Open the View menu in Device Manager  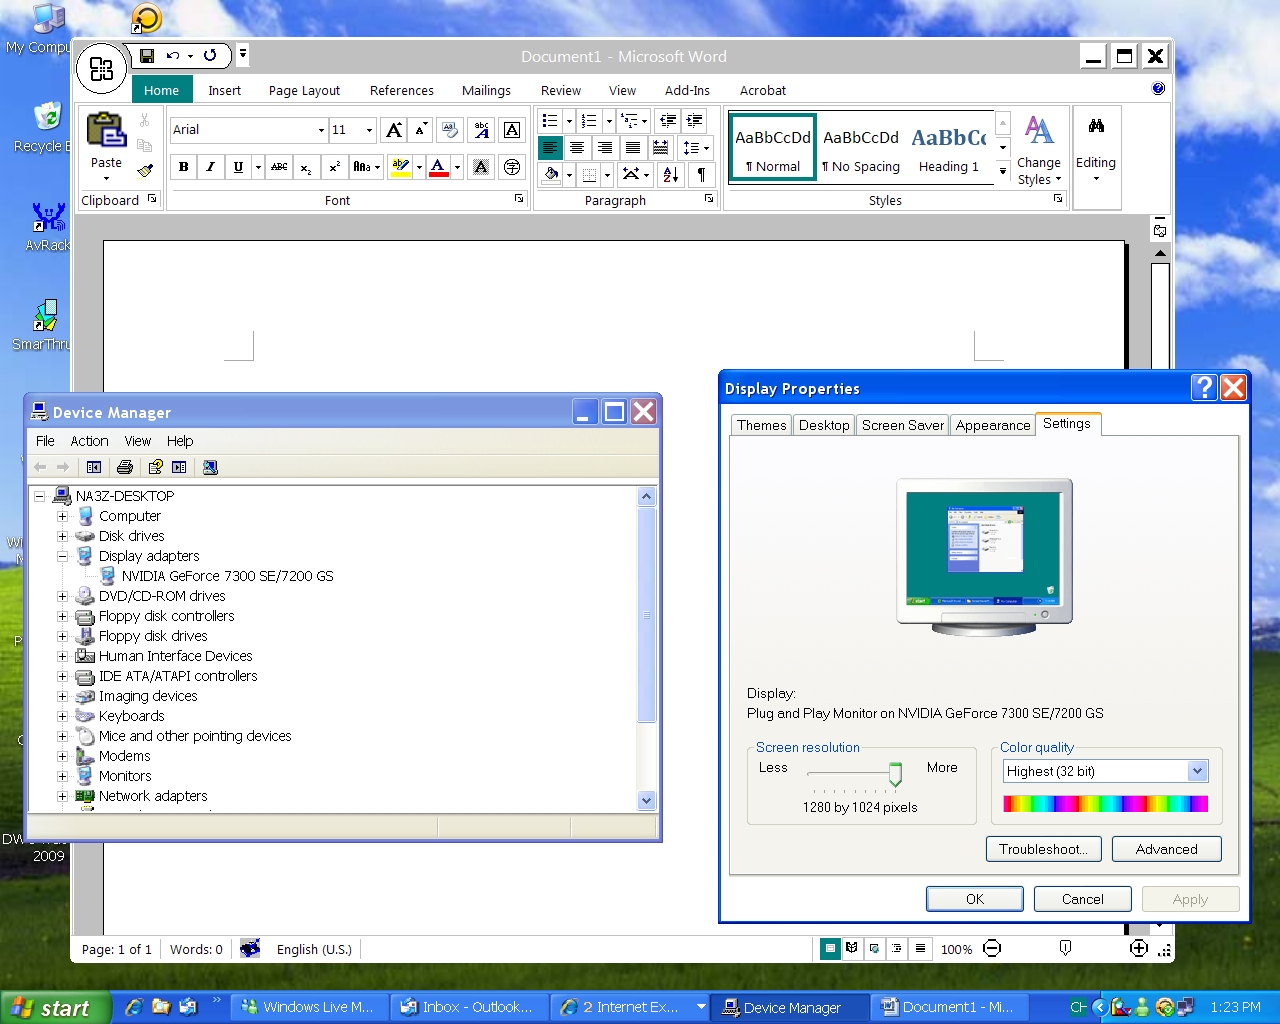pyautogui.click(x=137, y=441)
